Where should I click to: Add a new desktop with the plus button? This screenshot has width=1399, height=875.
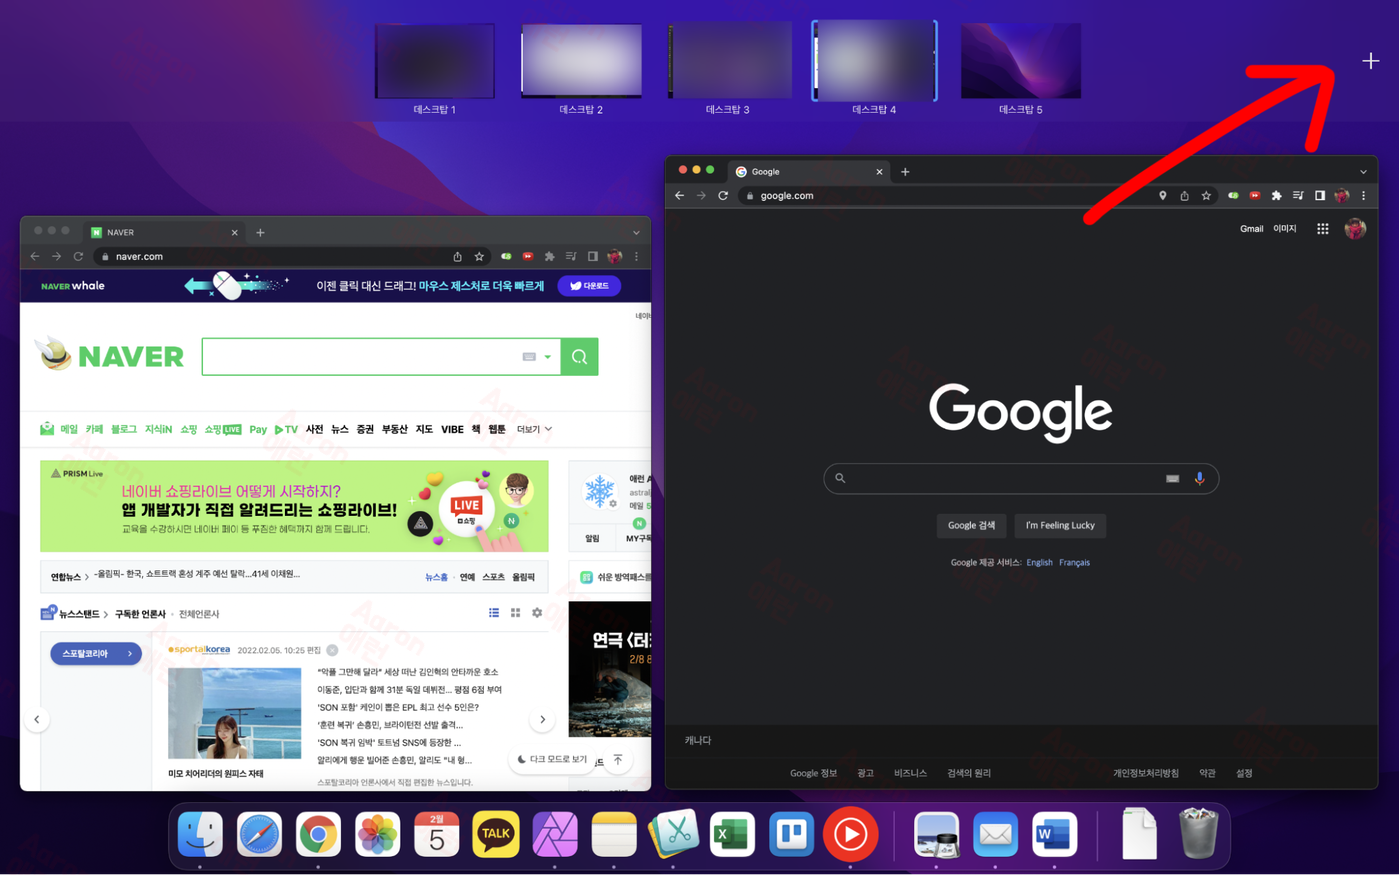[1370, 61]
